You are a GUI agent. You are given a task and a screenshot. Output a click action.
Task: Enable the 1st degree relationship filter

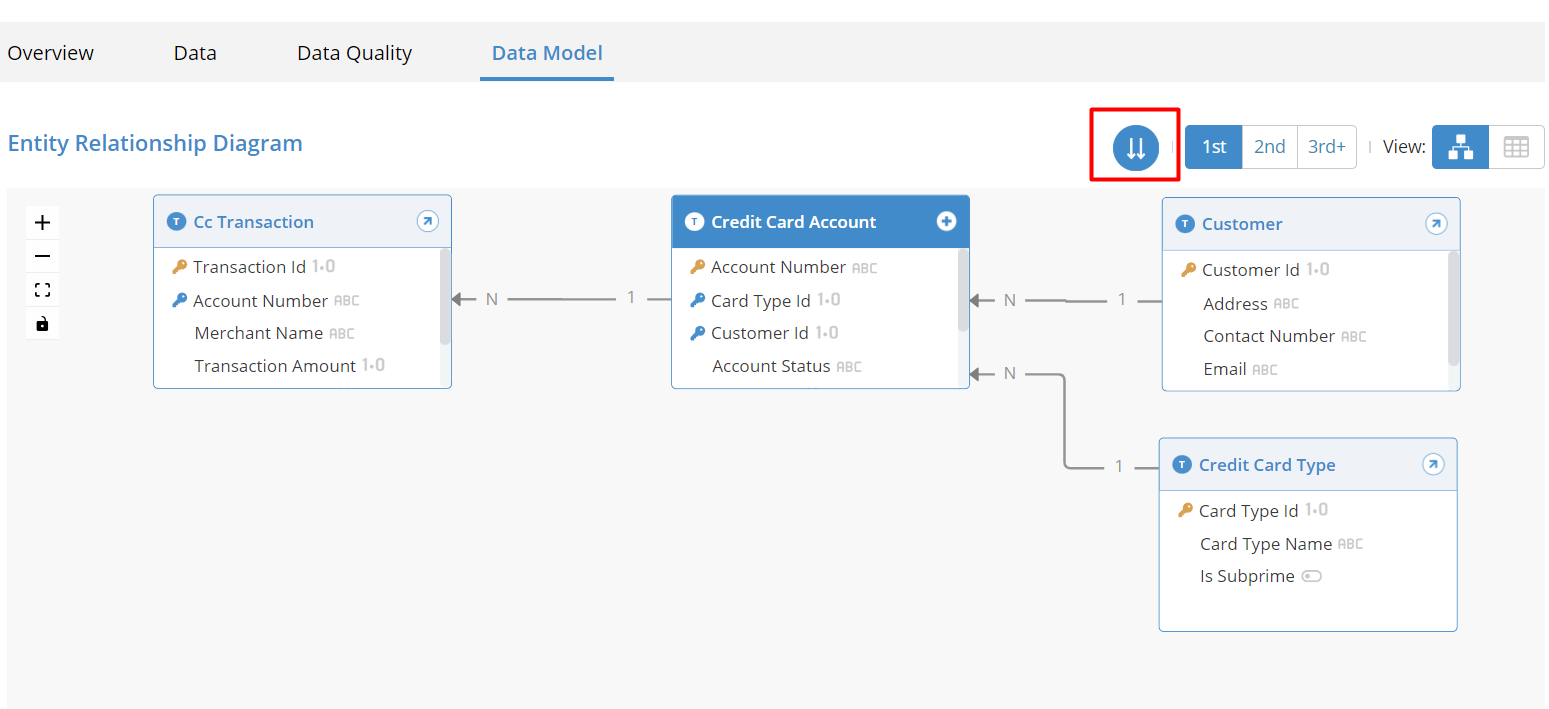point(1212,146)
